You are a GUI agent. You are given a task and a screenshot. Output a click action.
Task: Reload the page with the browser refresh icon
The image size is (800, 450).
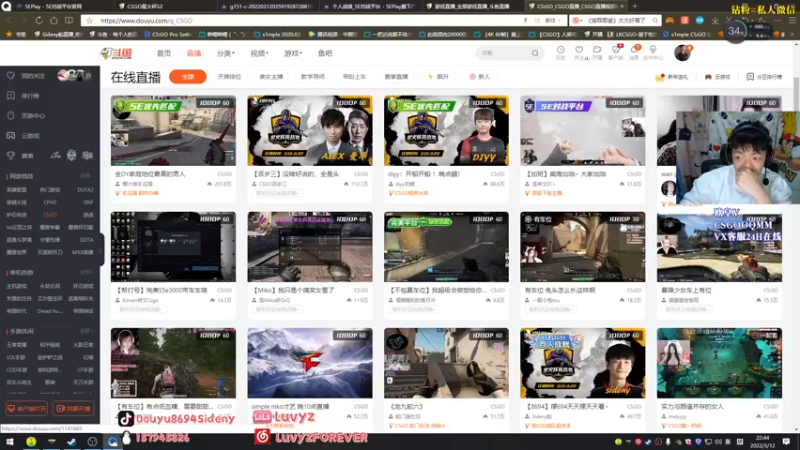pos(39,20)
